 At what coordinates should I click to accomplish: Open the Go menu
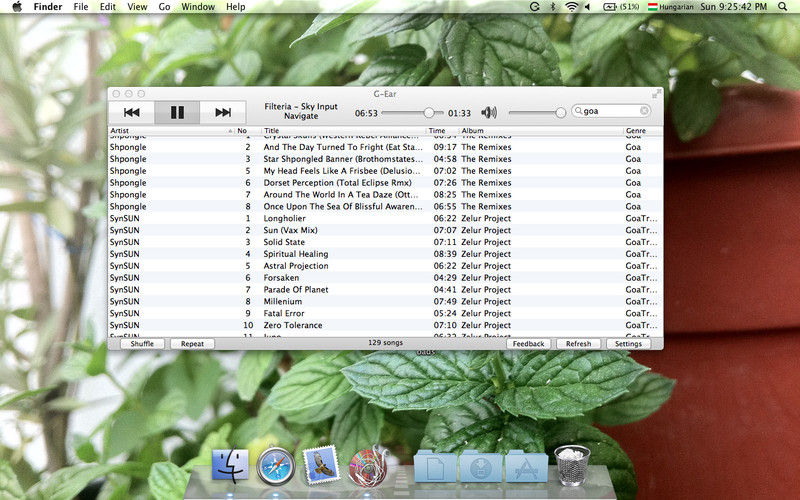click(164, 7)
